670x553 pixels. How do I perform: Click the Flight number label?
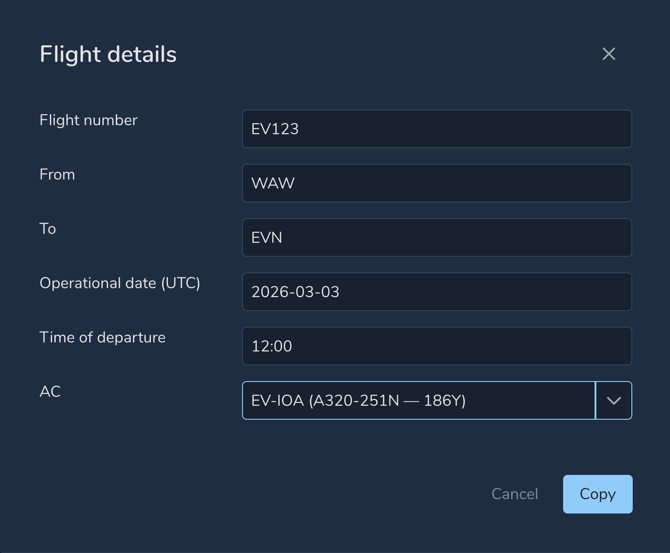(x=88, y=120)
